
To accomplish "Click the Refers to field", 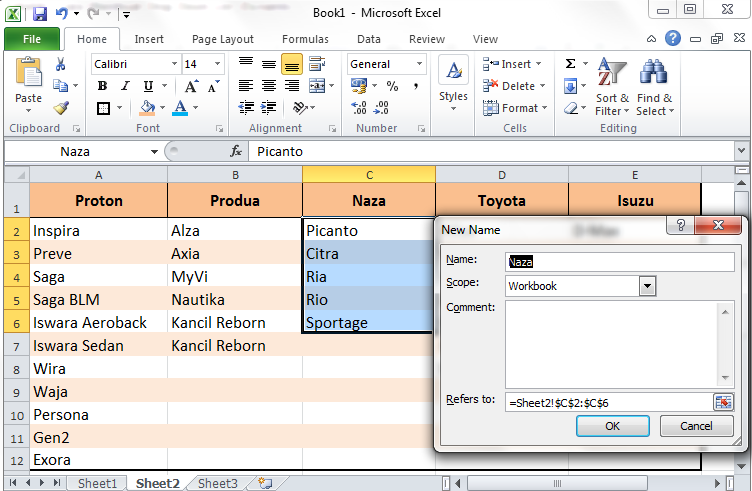I will [x=609, y=402].
